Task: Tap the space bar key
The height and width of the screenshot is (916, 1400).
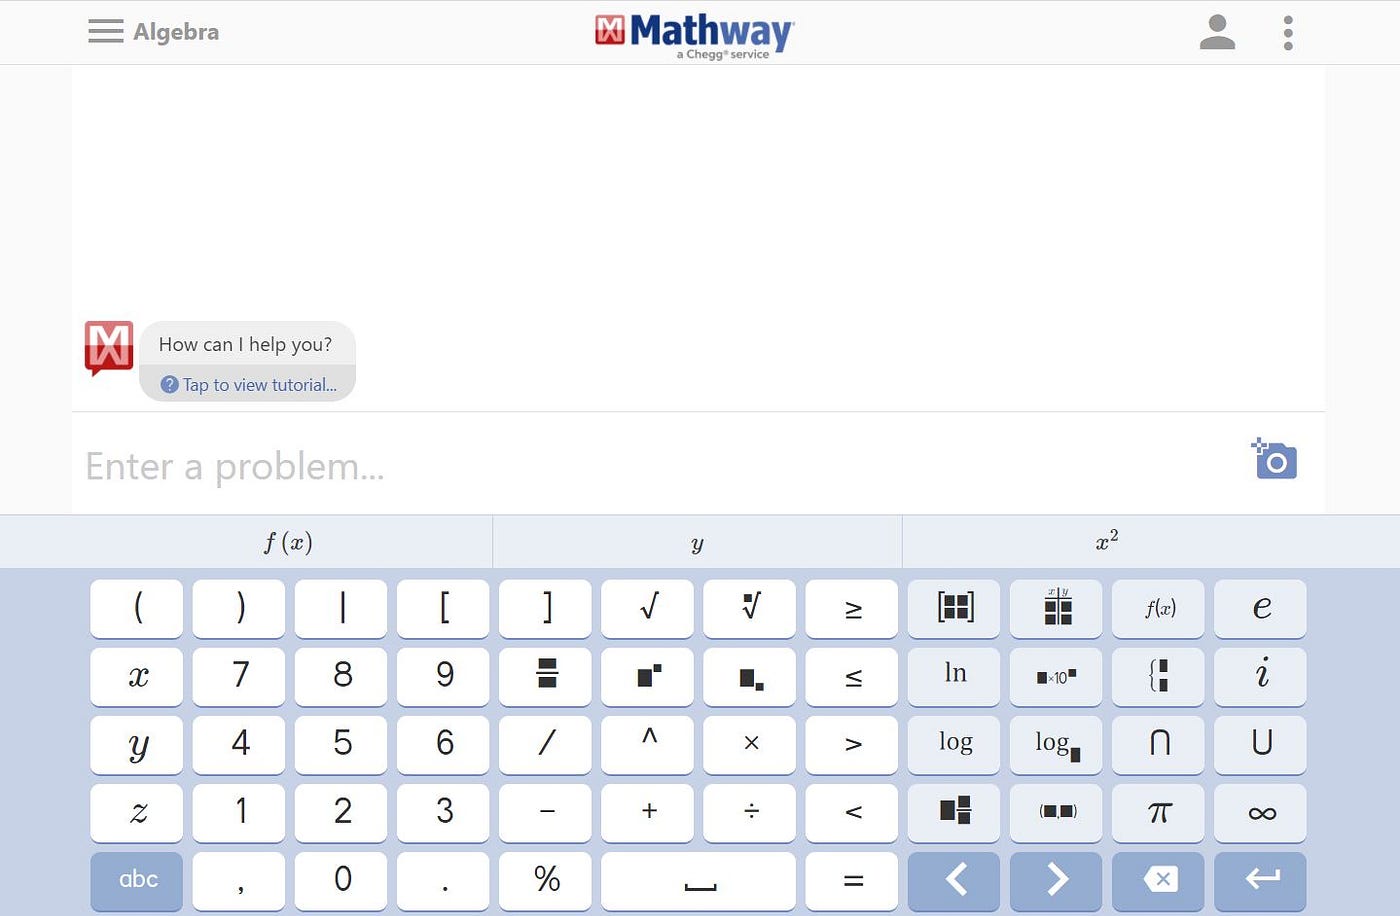Action: click(x=699, y=880)
